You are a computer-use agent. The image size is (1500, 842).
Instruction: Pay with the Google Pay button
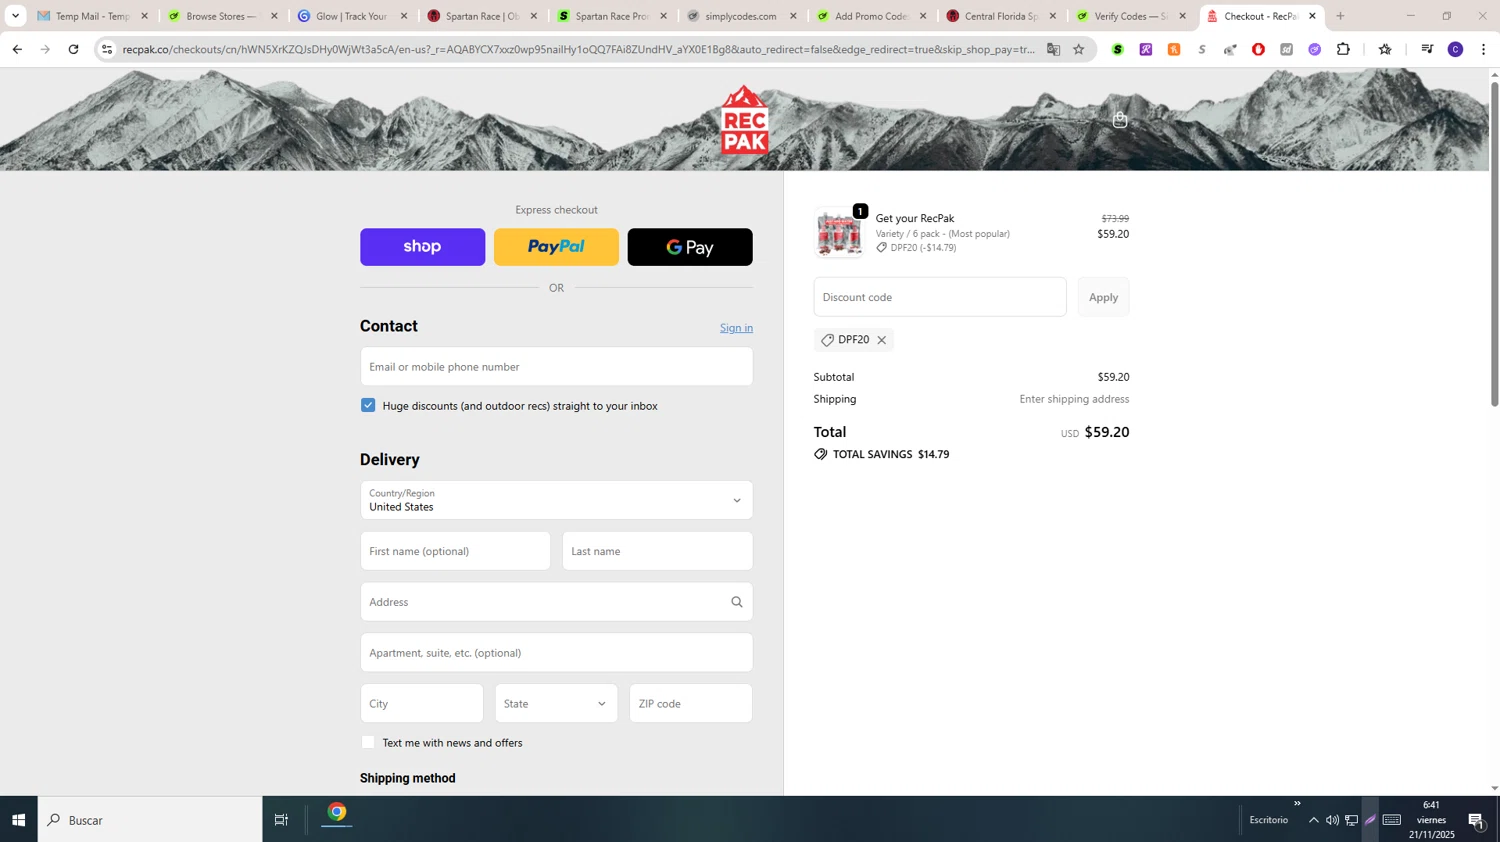click(690, 247)
